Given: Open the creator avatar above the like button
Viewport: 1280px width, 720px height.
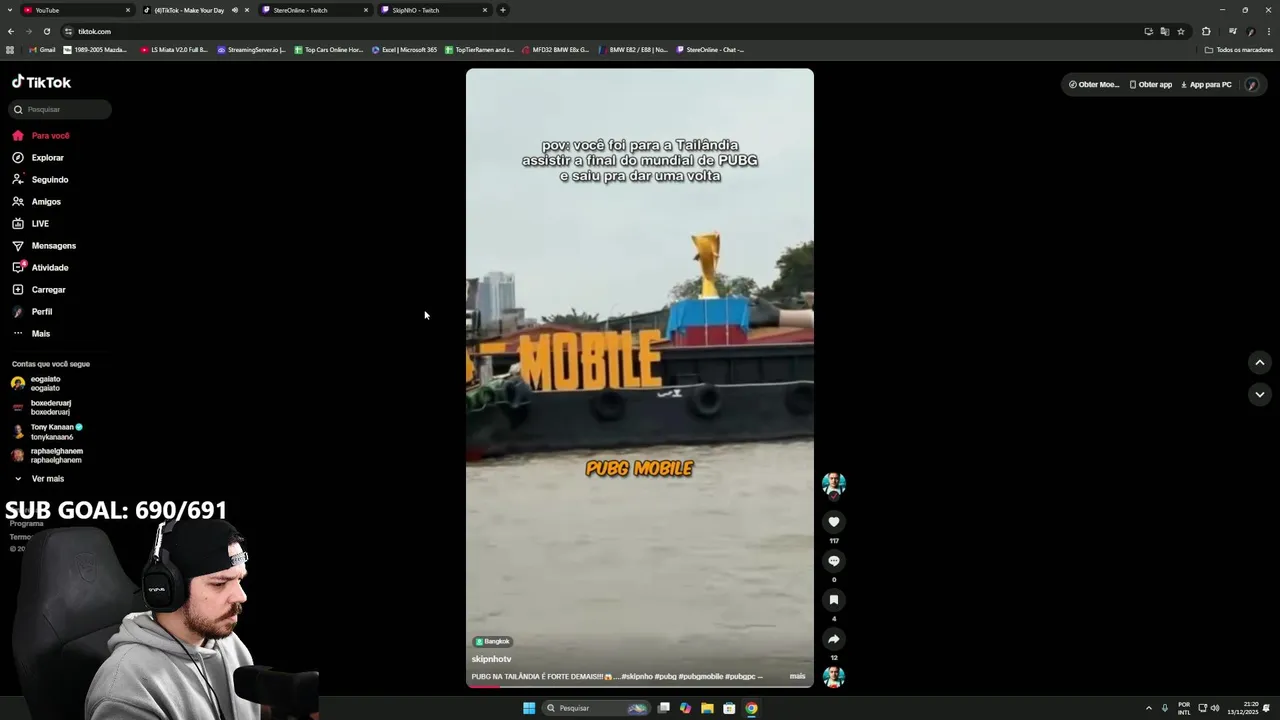Looking at the screenshot, I should click(x=834, y=485).
